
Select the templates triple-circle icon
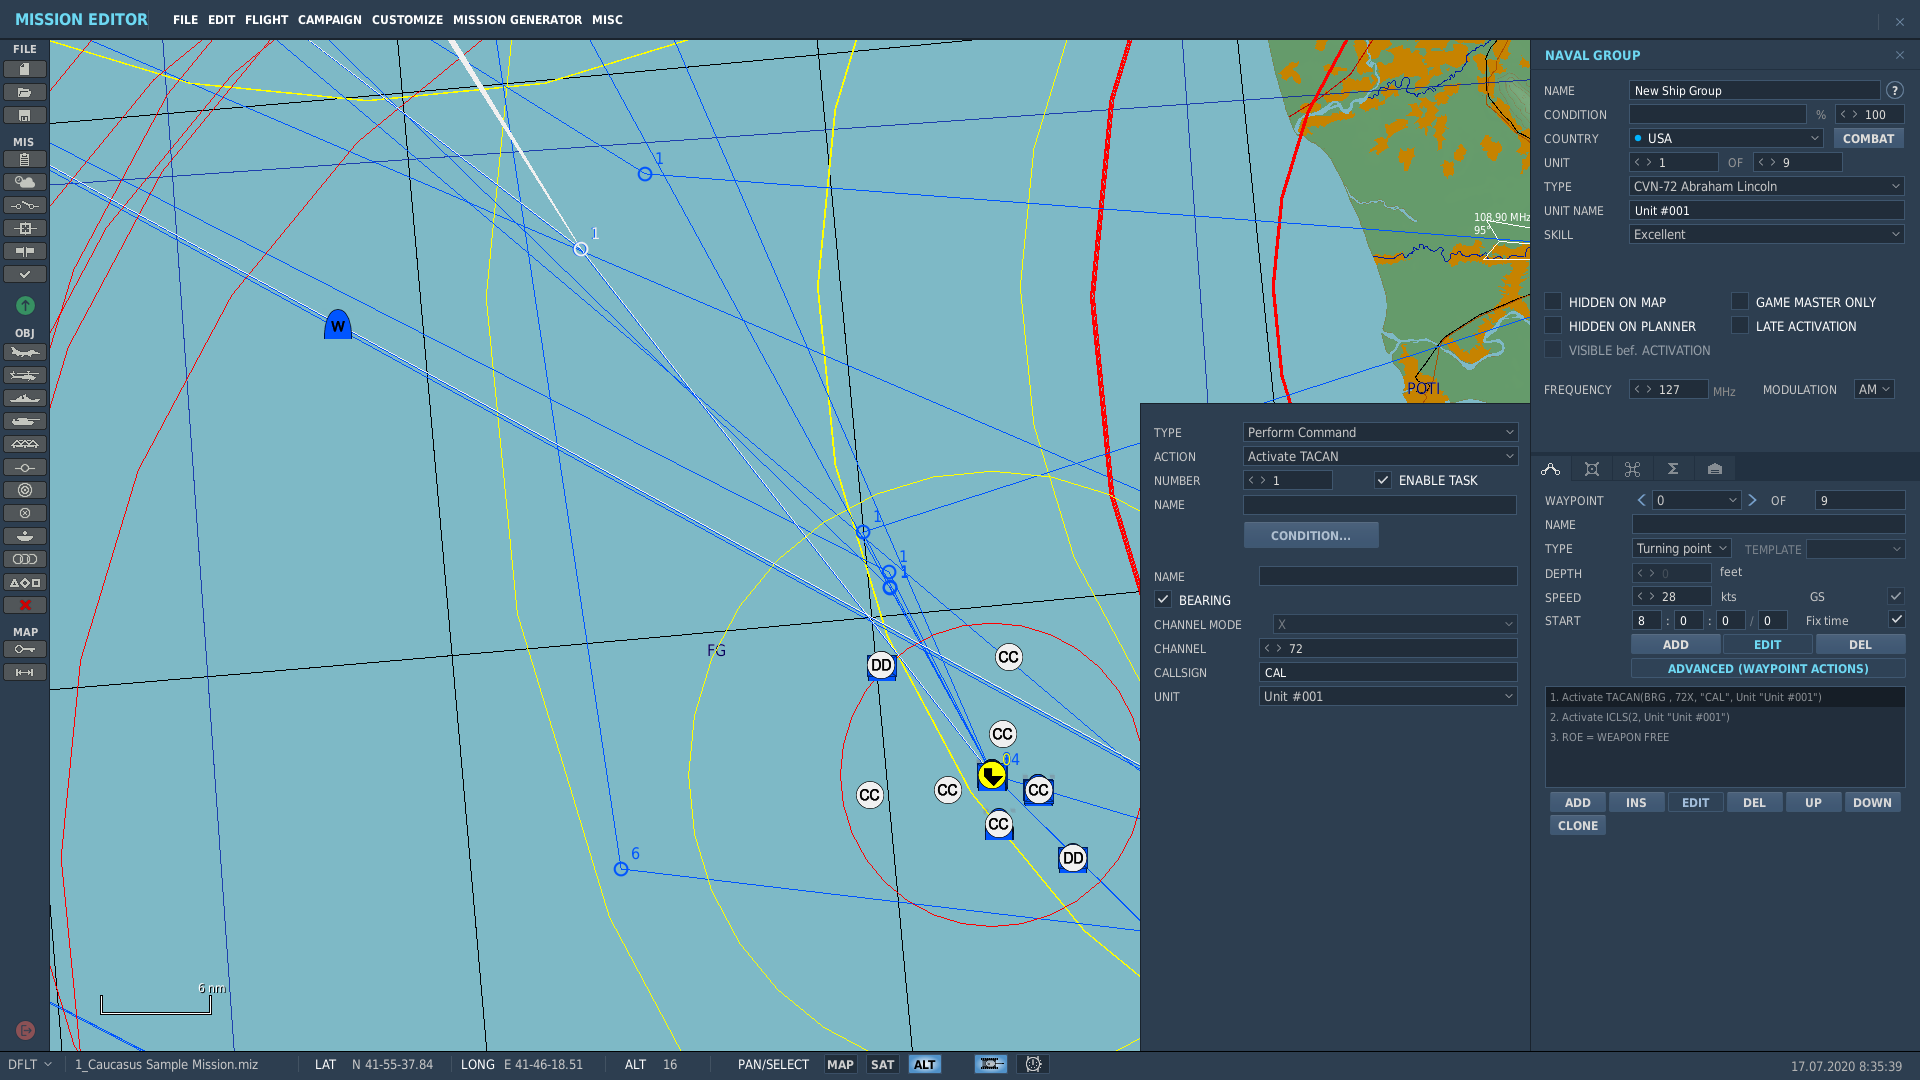(x=25, y=559)
